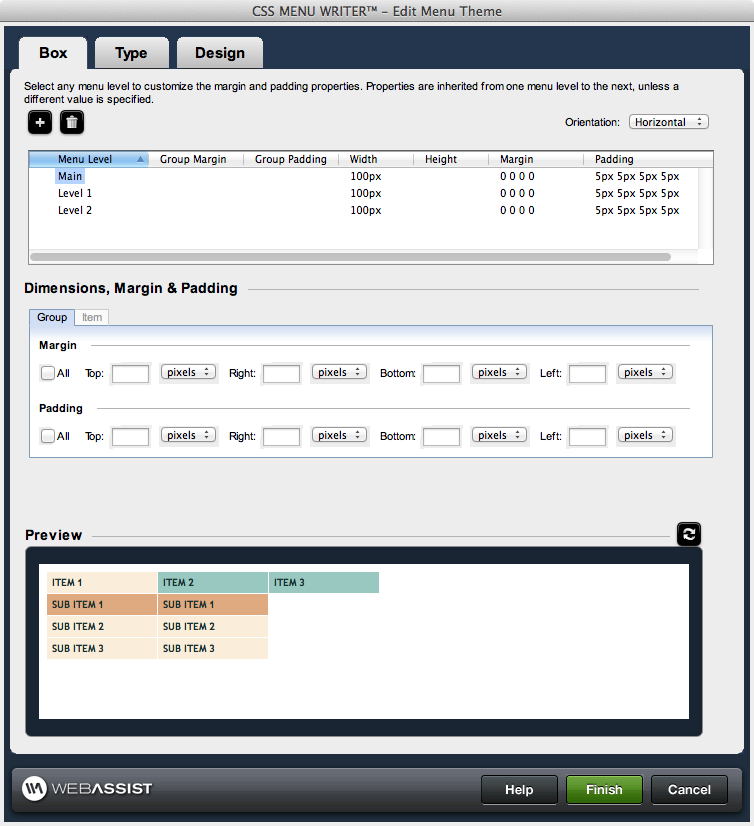
Task: Toggle sort arrow on Menu Level column
Action: [x=140, y=159]
